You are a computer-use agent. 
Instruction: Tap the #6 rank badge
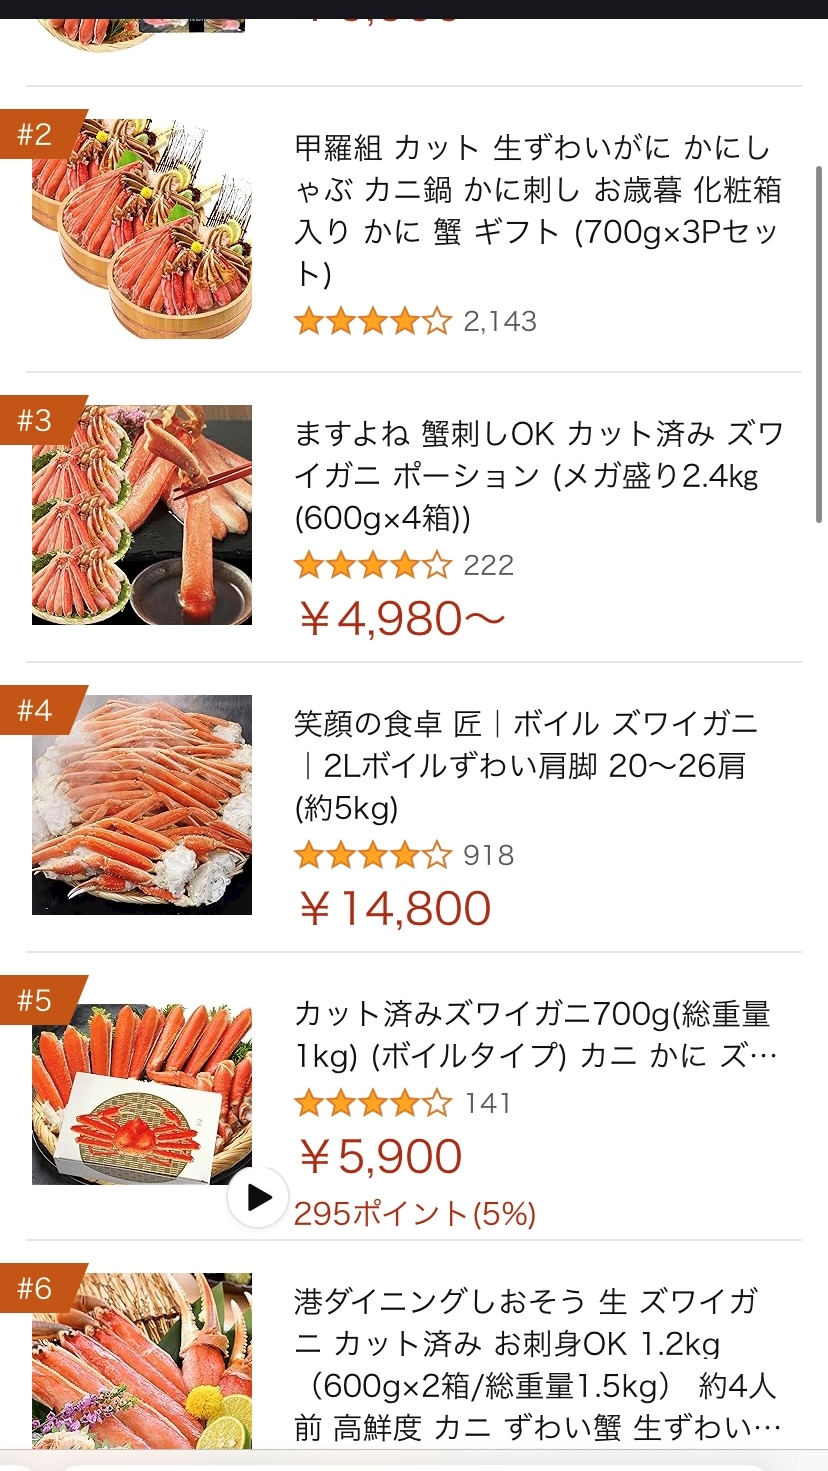pyautogui.click(x=40, y=1289)
